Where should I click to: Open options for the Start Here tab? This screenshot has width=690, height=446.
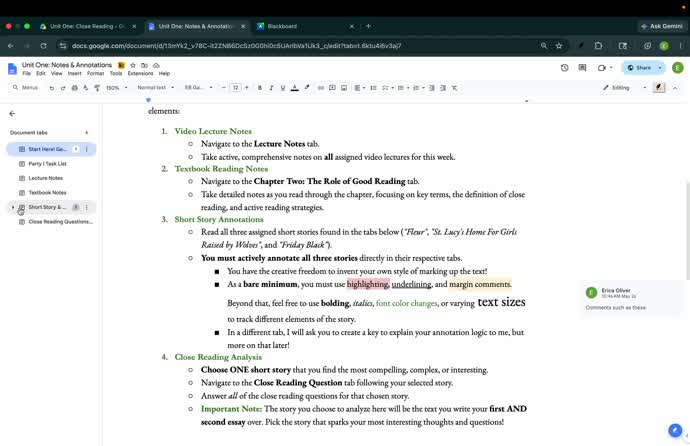tap(87, 149)
